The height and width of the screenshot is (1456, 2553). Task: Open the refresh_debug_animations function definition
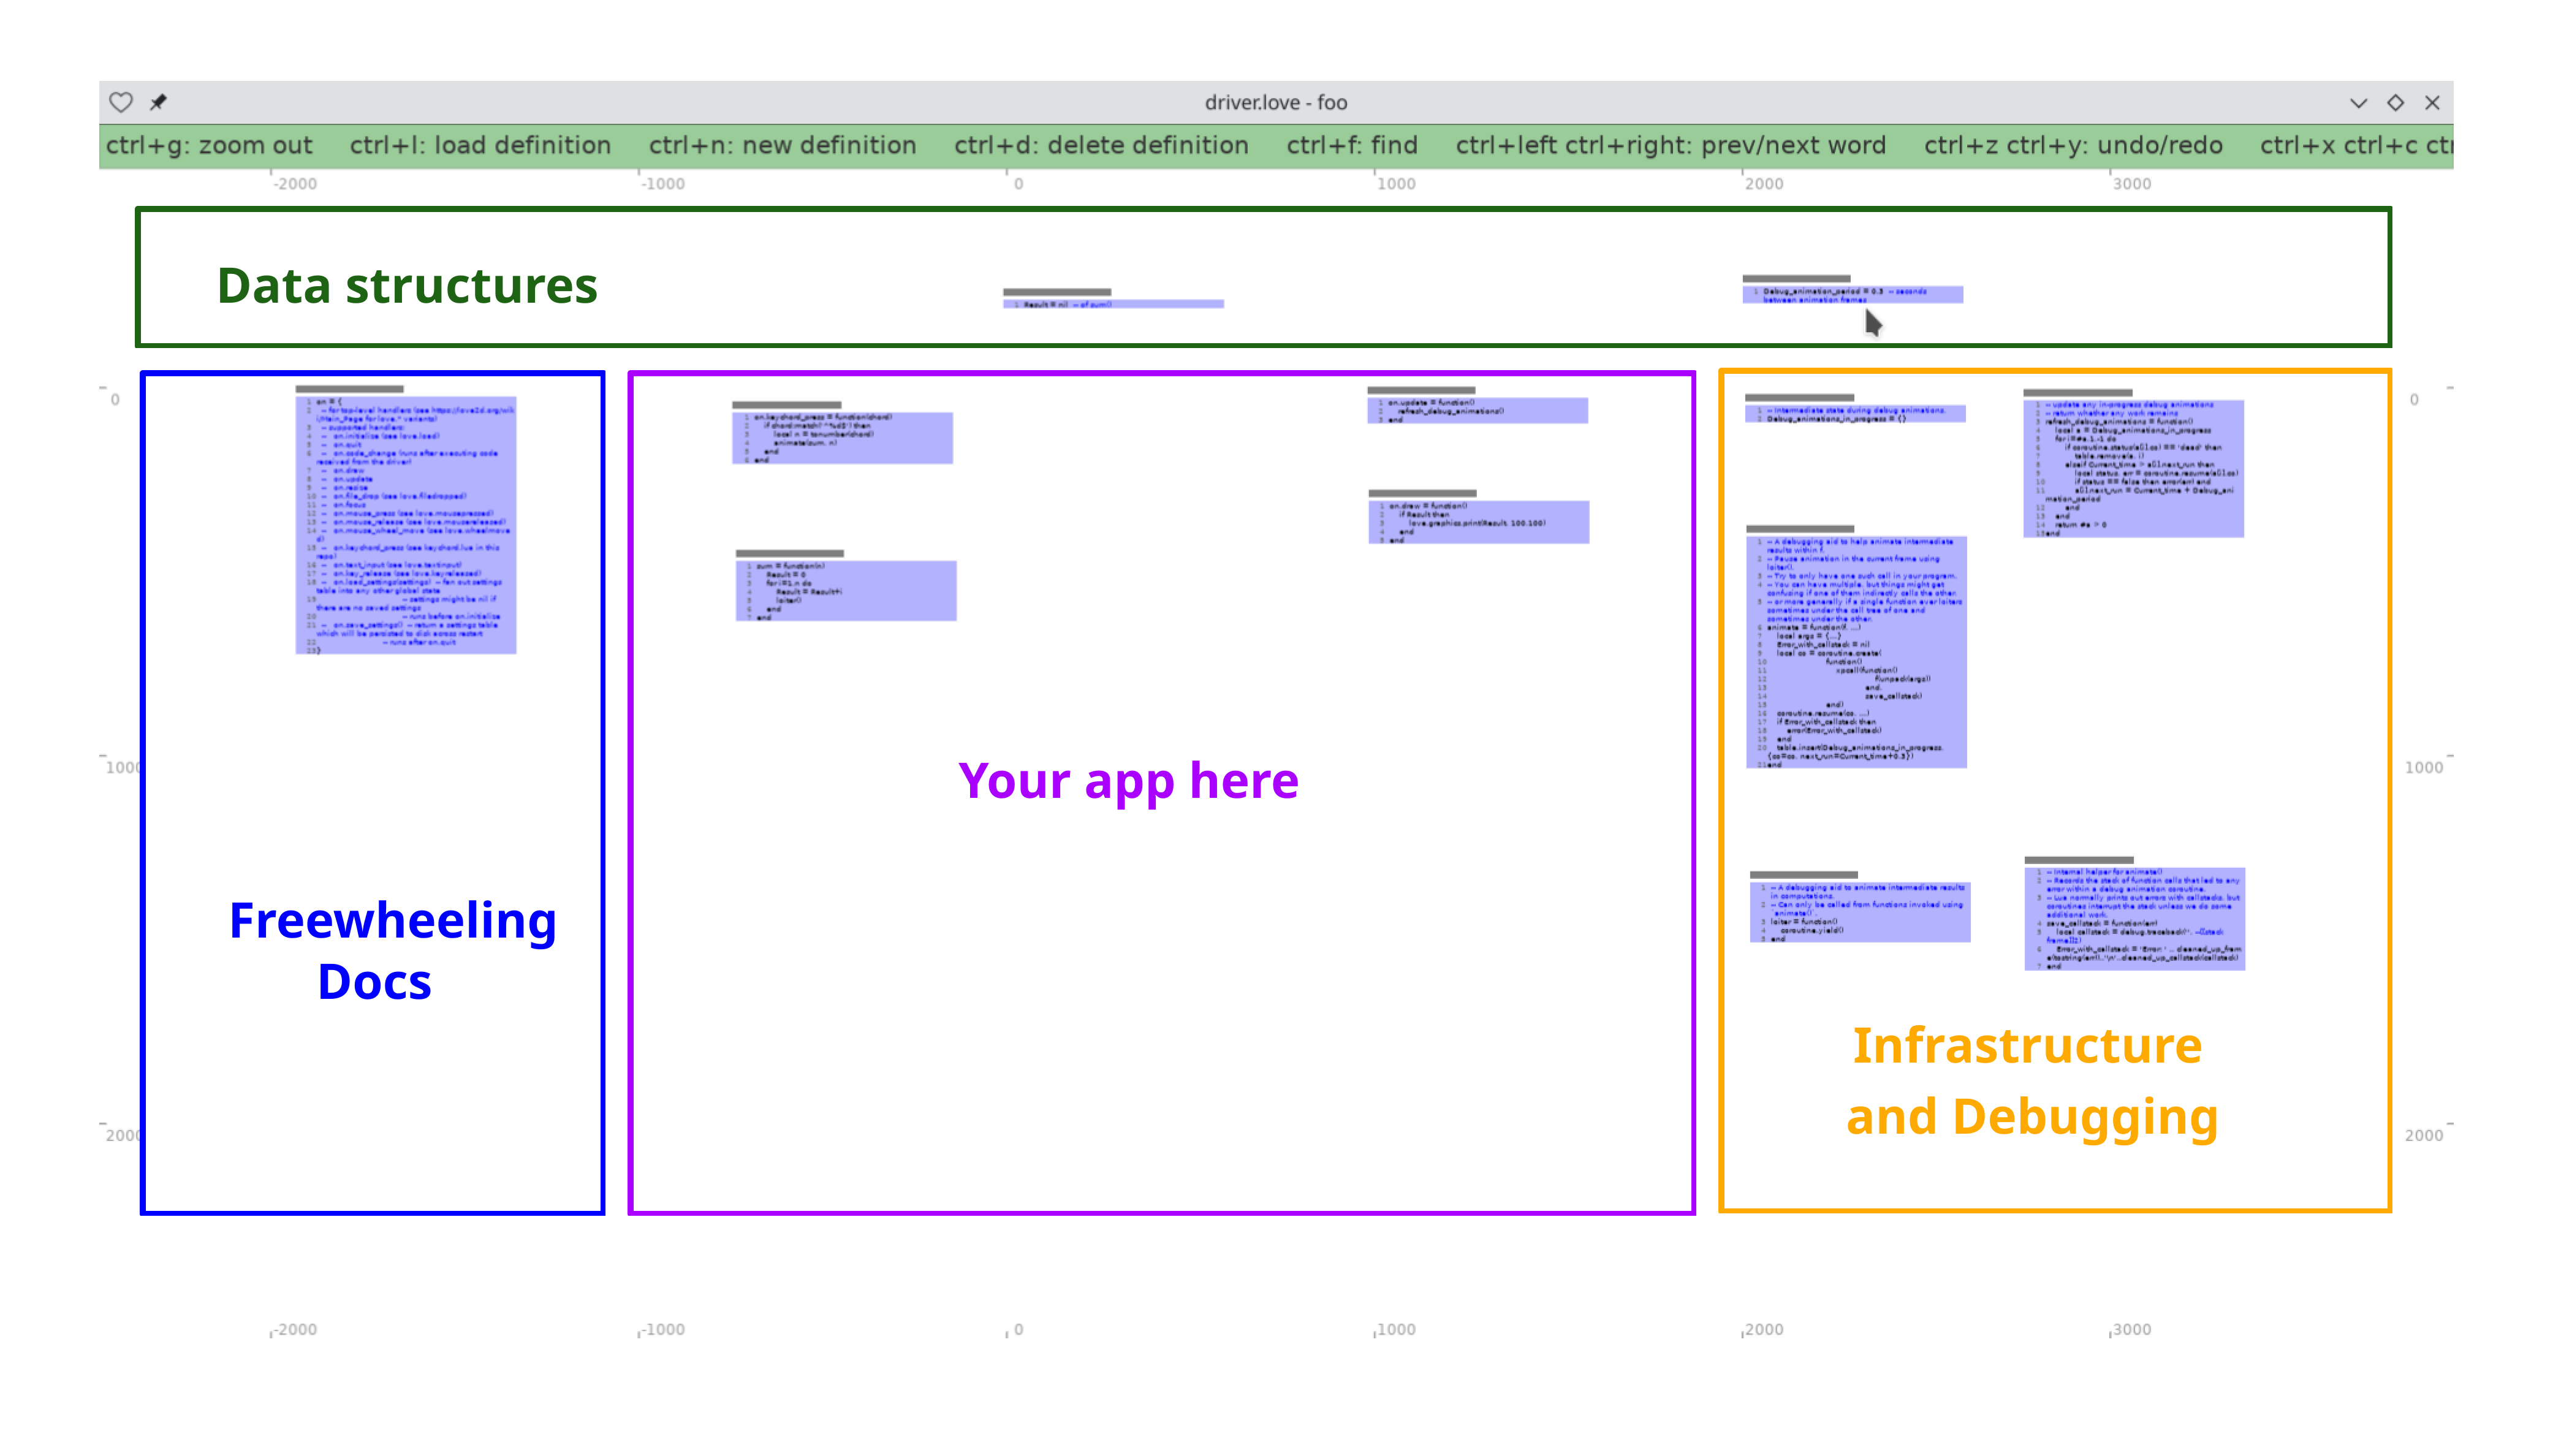[x=2133, y=468]
